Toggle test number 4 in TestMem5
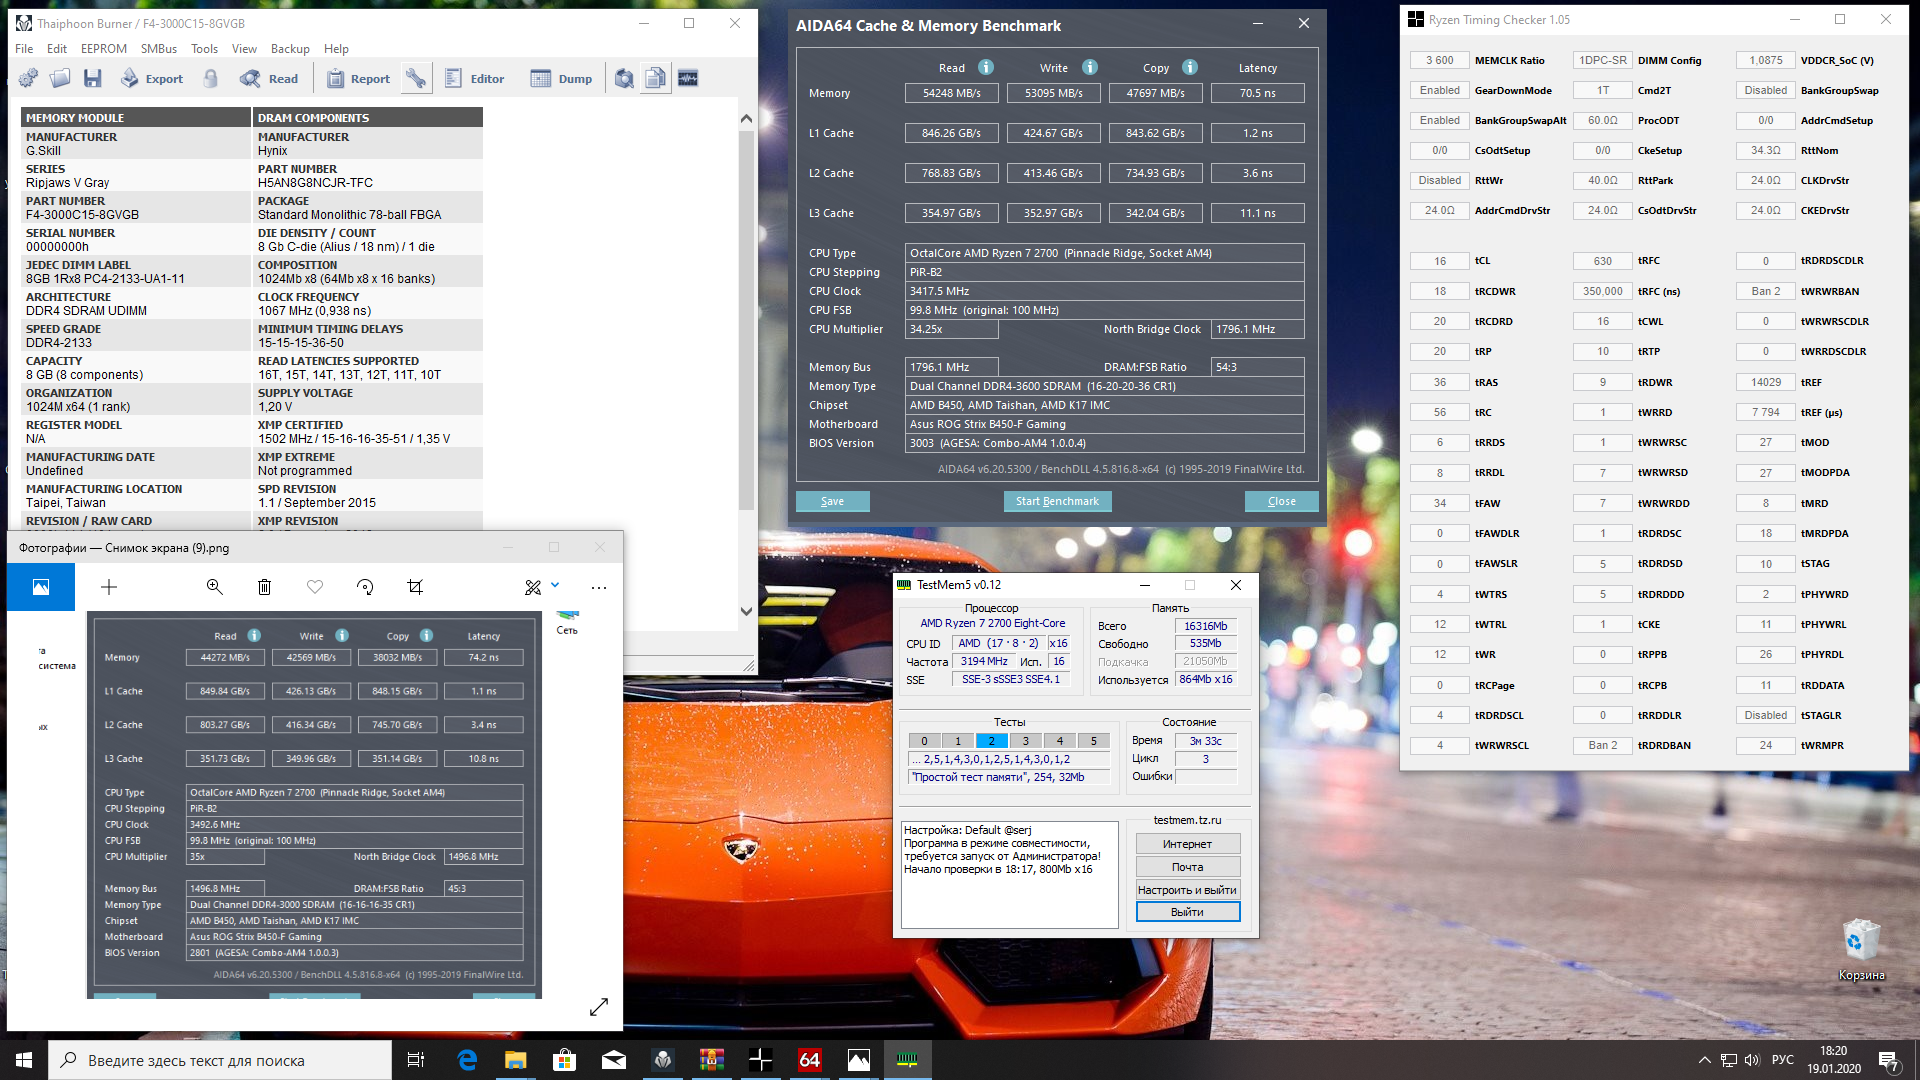1920x1080 pixels. coord(1059,741)
